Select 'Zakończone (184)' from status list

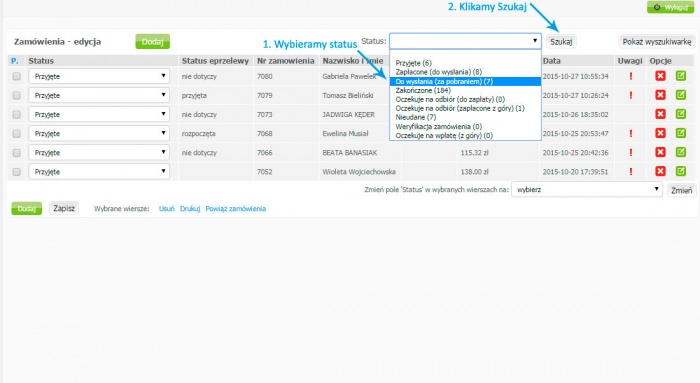423,90
